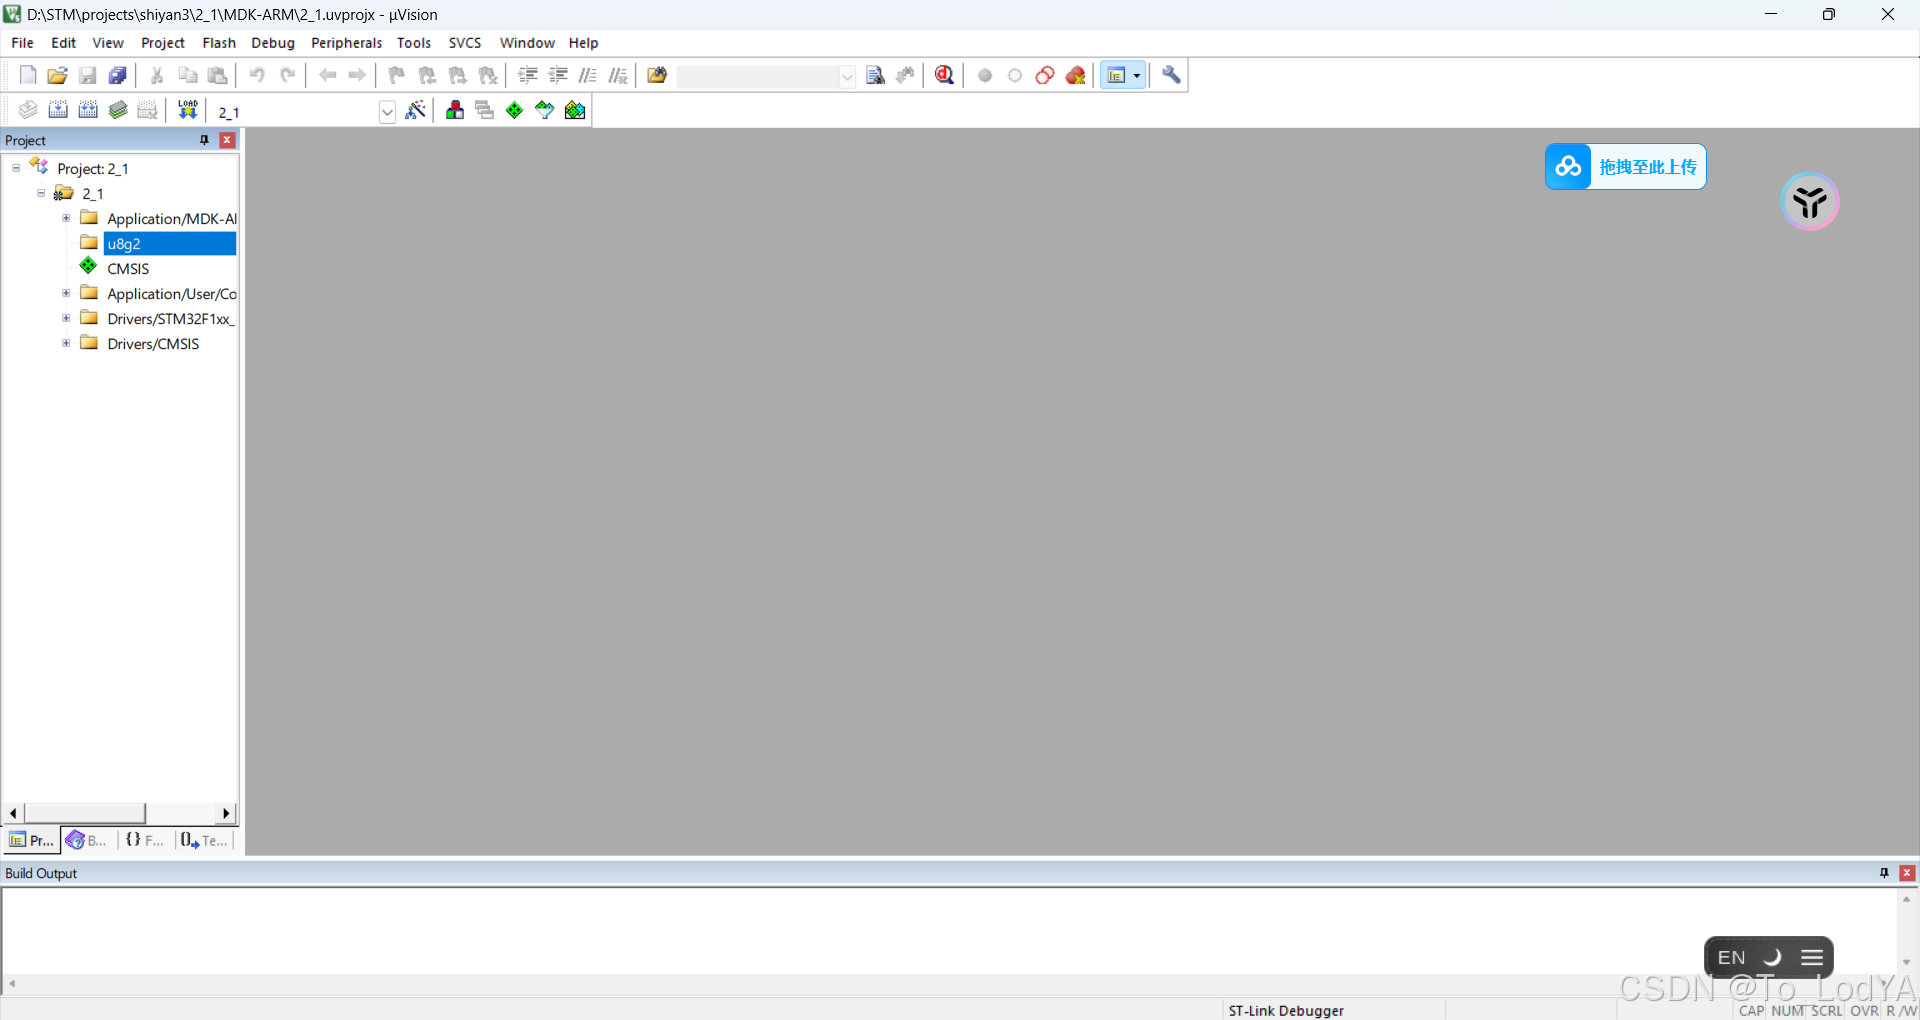Click the floating round assistant icon
The height and width of the screenshot is (1020, 1920).
click(1810, 201)
